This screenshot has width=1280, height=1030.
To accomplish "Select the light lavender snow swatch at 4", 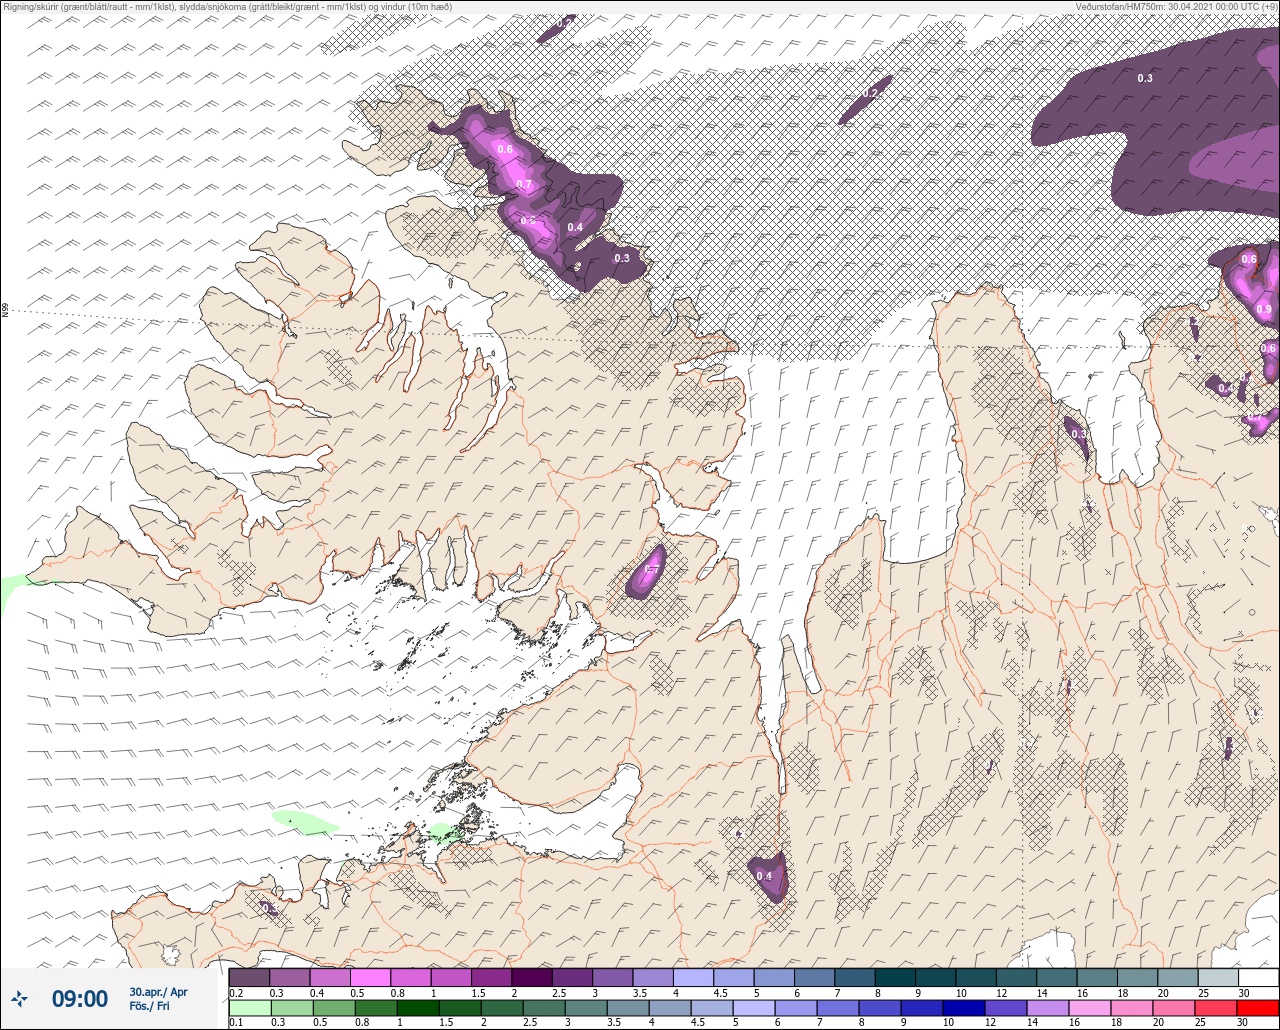I will (x=693, y=977).
